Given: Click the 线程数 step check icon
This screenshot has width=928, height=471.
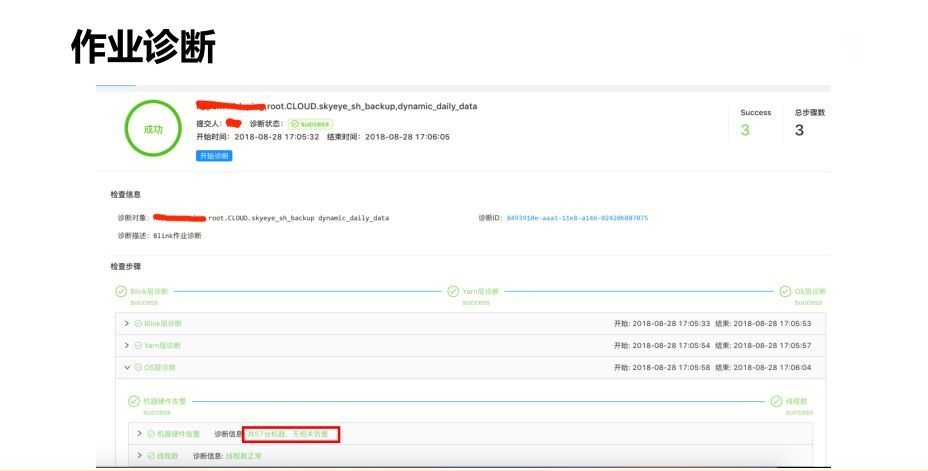Looking at the screenshot, I should 776,402.
